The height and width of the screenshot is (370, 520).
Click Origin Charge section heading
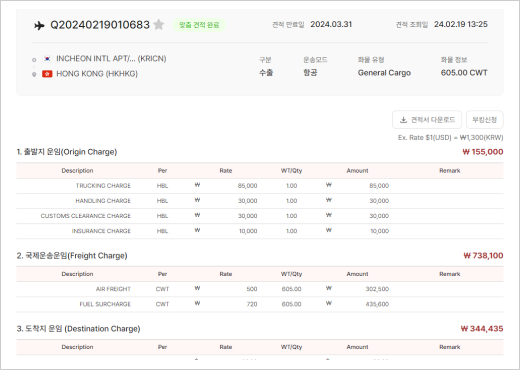coord(67,152)
